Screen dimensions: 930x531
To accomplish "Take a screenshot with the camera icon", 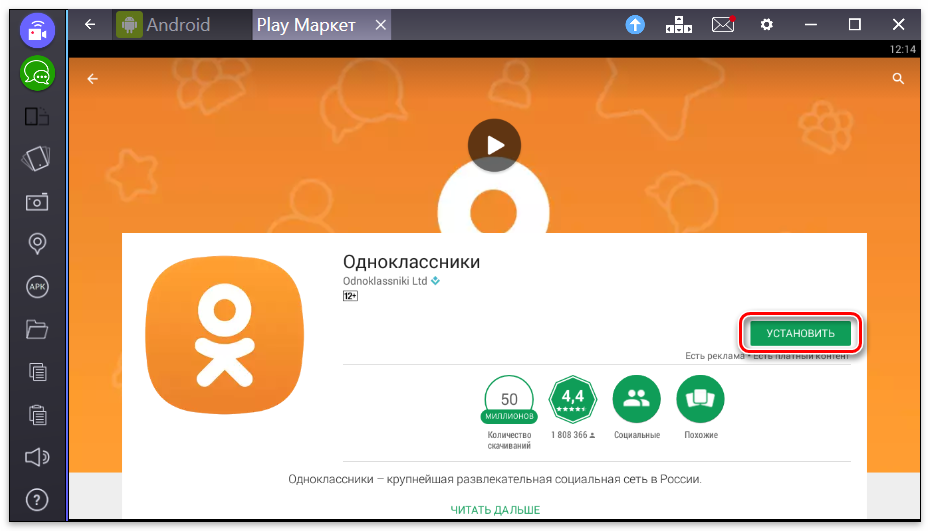I will point(37,201).
